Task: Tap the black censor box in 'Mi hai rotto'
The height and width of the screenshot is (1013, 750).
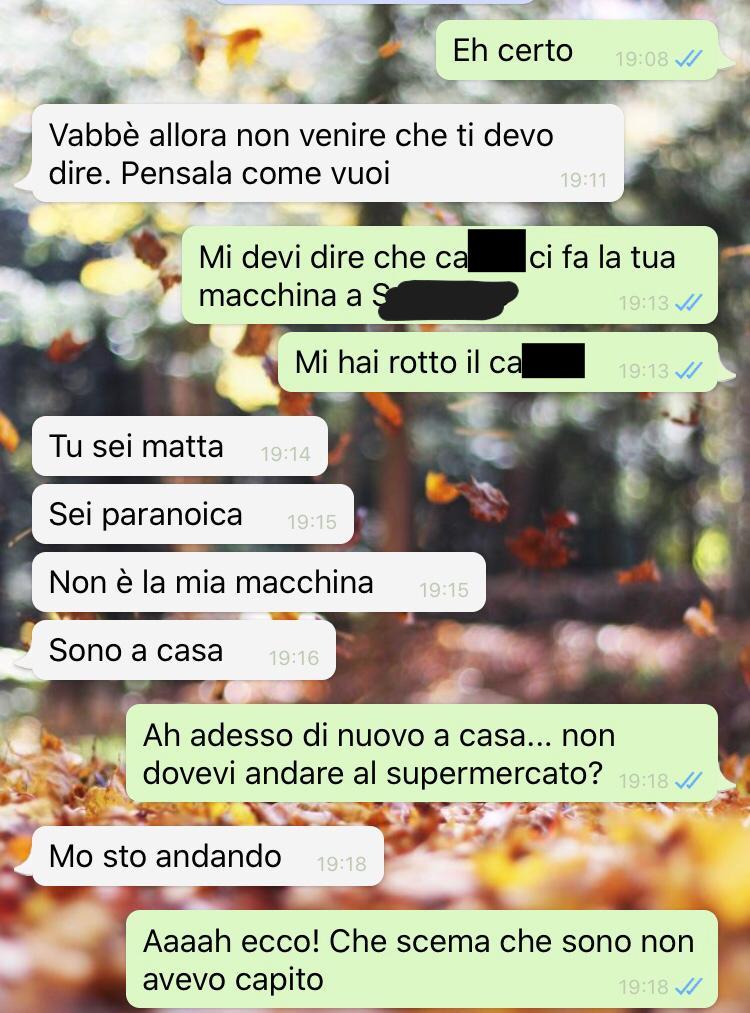Action: (x=553, y=360)
